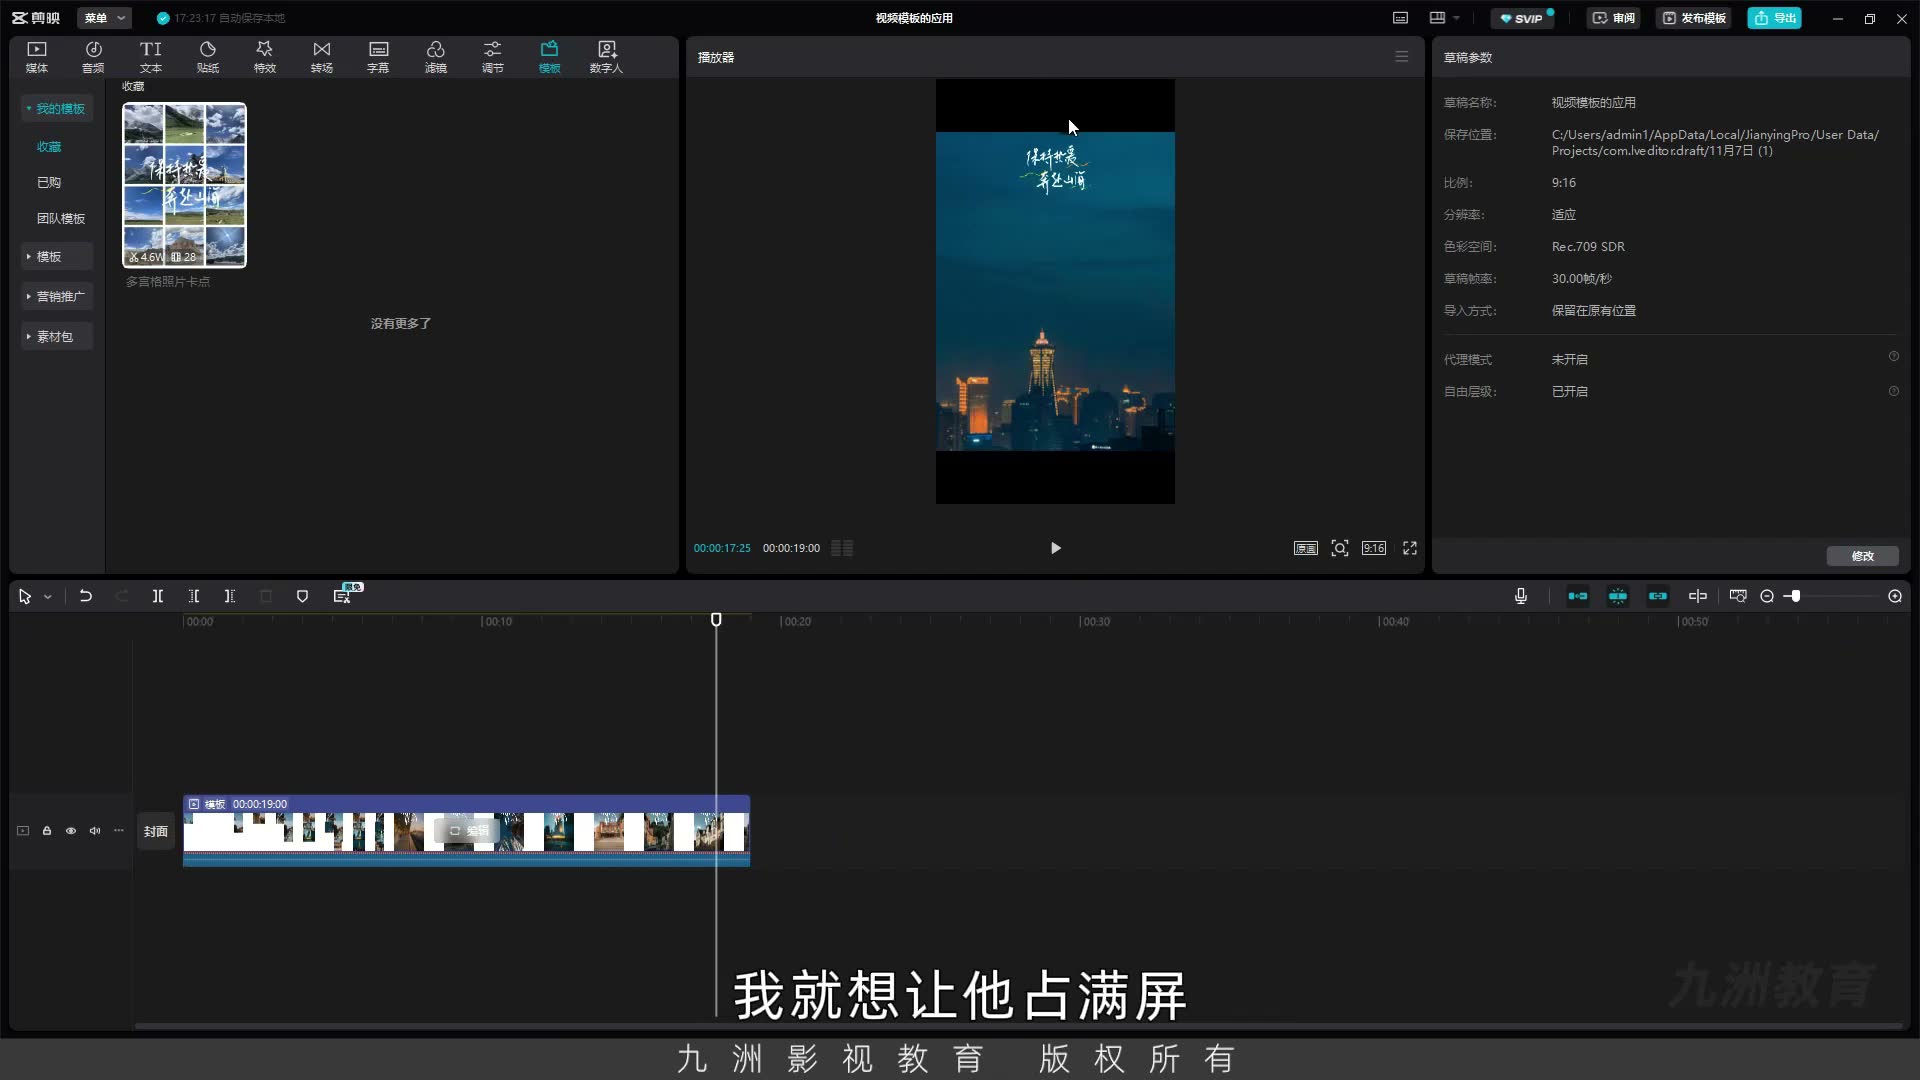Screen dimensions: 1920x1080
Task: Play the preview video
Action: coord(1056,548)
